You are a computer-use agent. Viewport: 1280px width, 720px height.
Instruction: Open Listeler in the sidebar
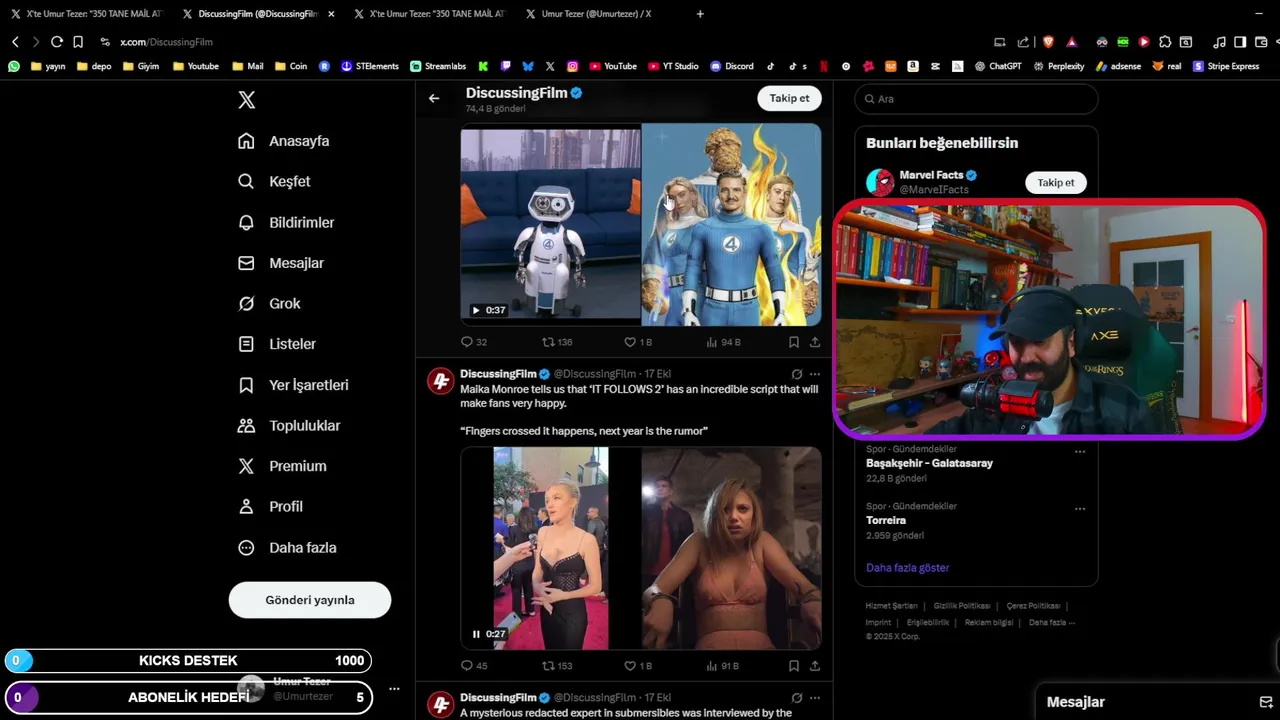pos(277,344)
